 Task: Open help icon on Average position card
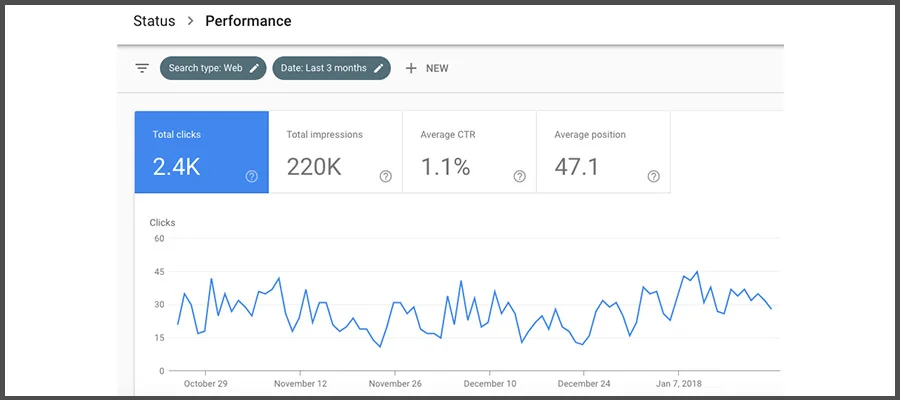pyautogui.click(x=653, y=176)
